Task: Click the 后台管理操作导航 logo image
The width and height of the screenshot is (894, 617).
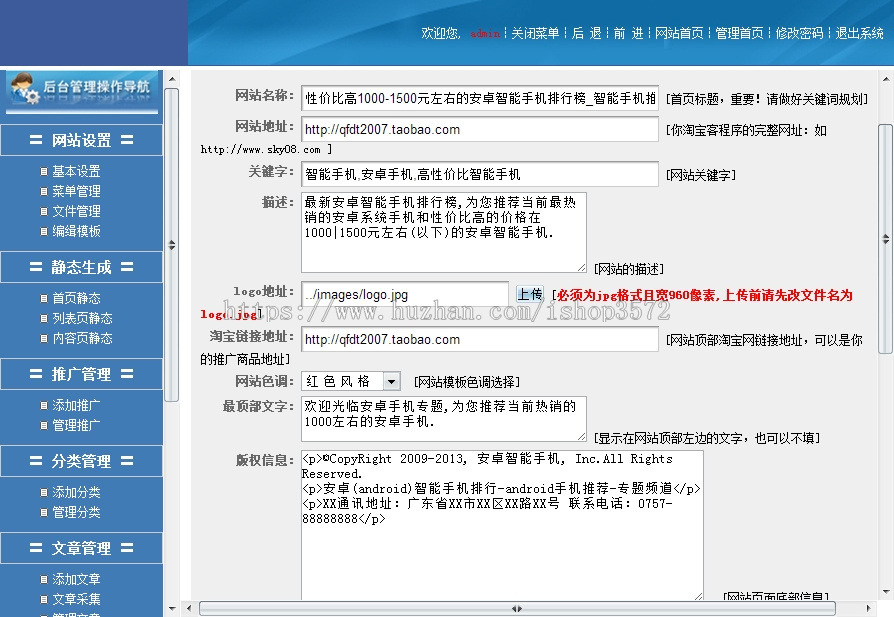Action: 81,92
